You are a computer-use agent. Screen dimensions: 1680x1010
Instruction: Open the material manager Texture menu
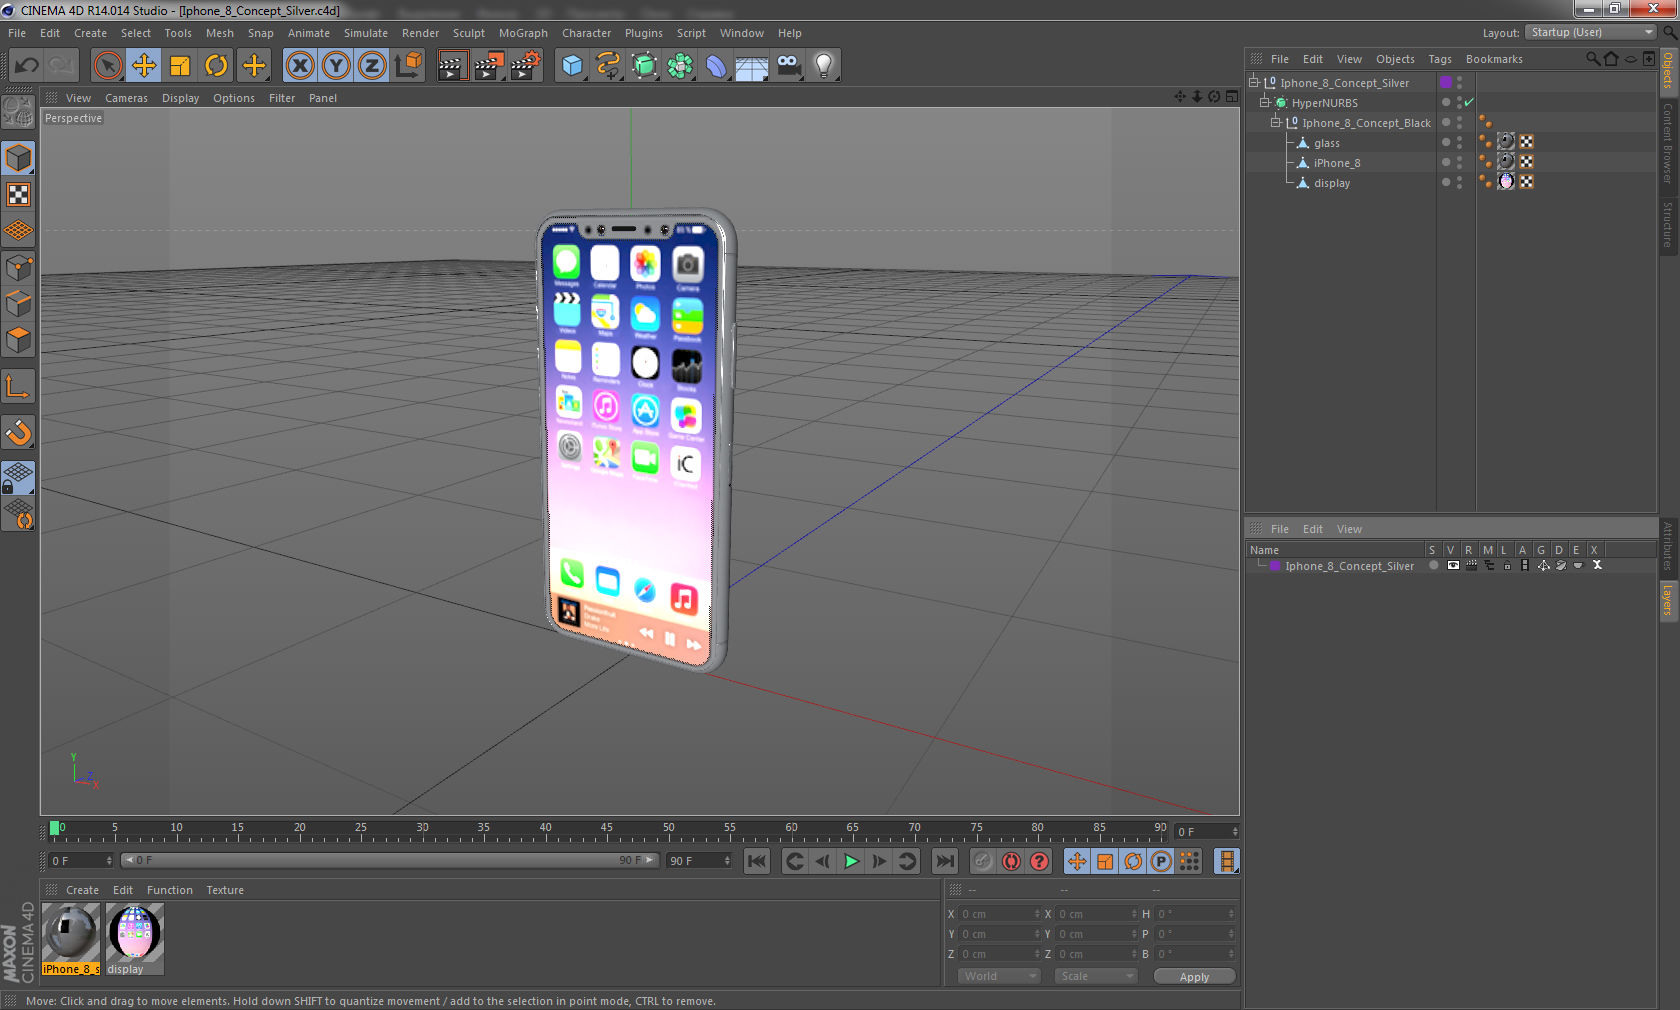point(225,890)
